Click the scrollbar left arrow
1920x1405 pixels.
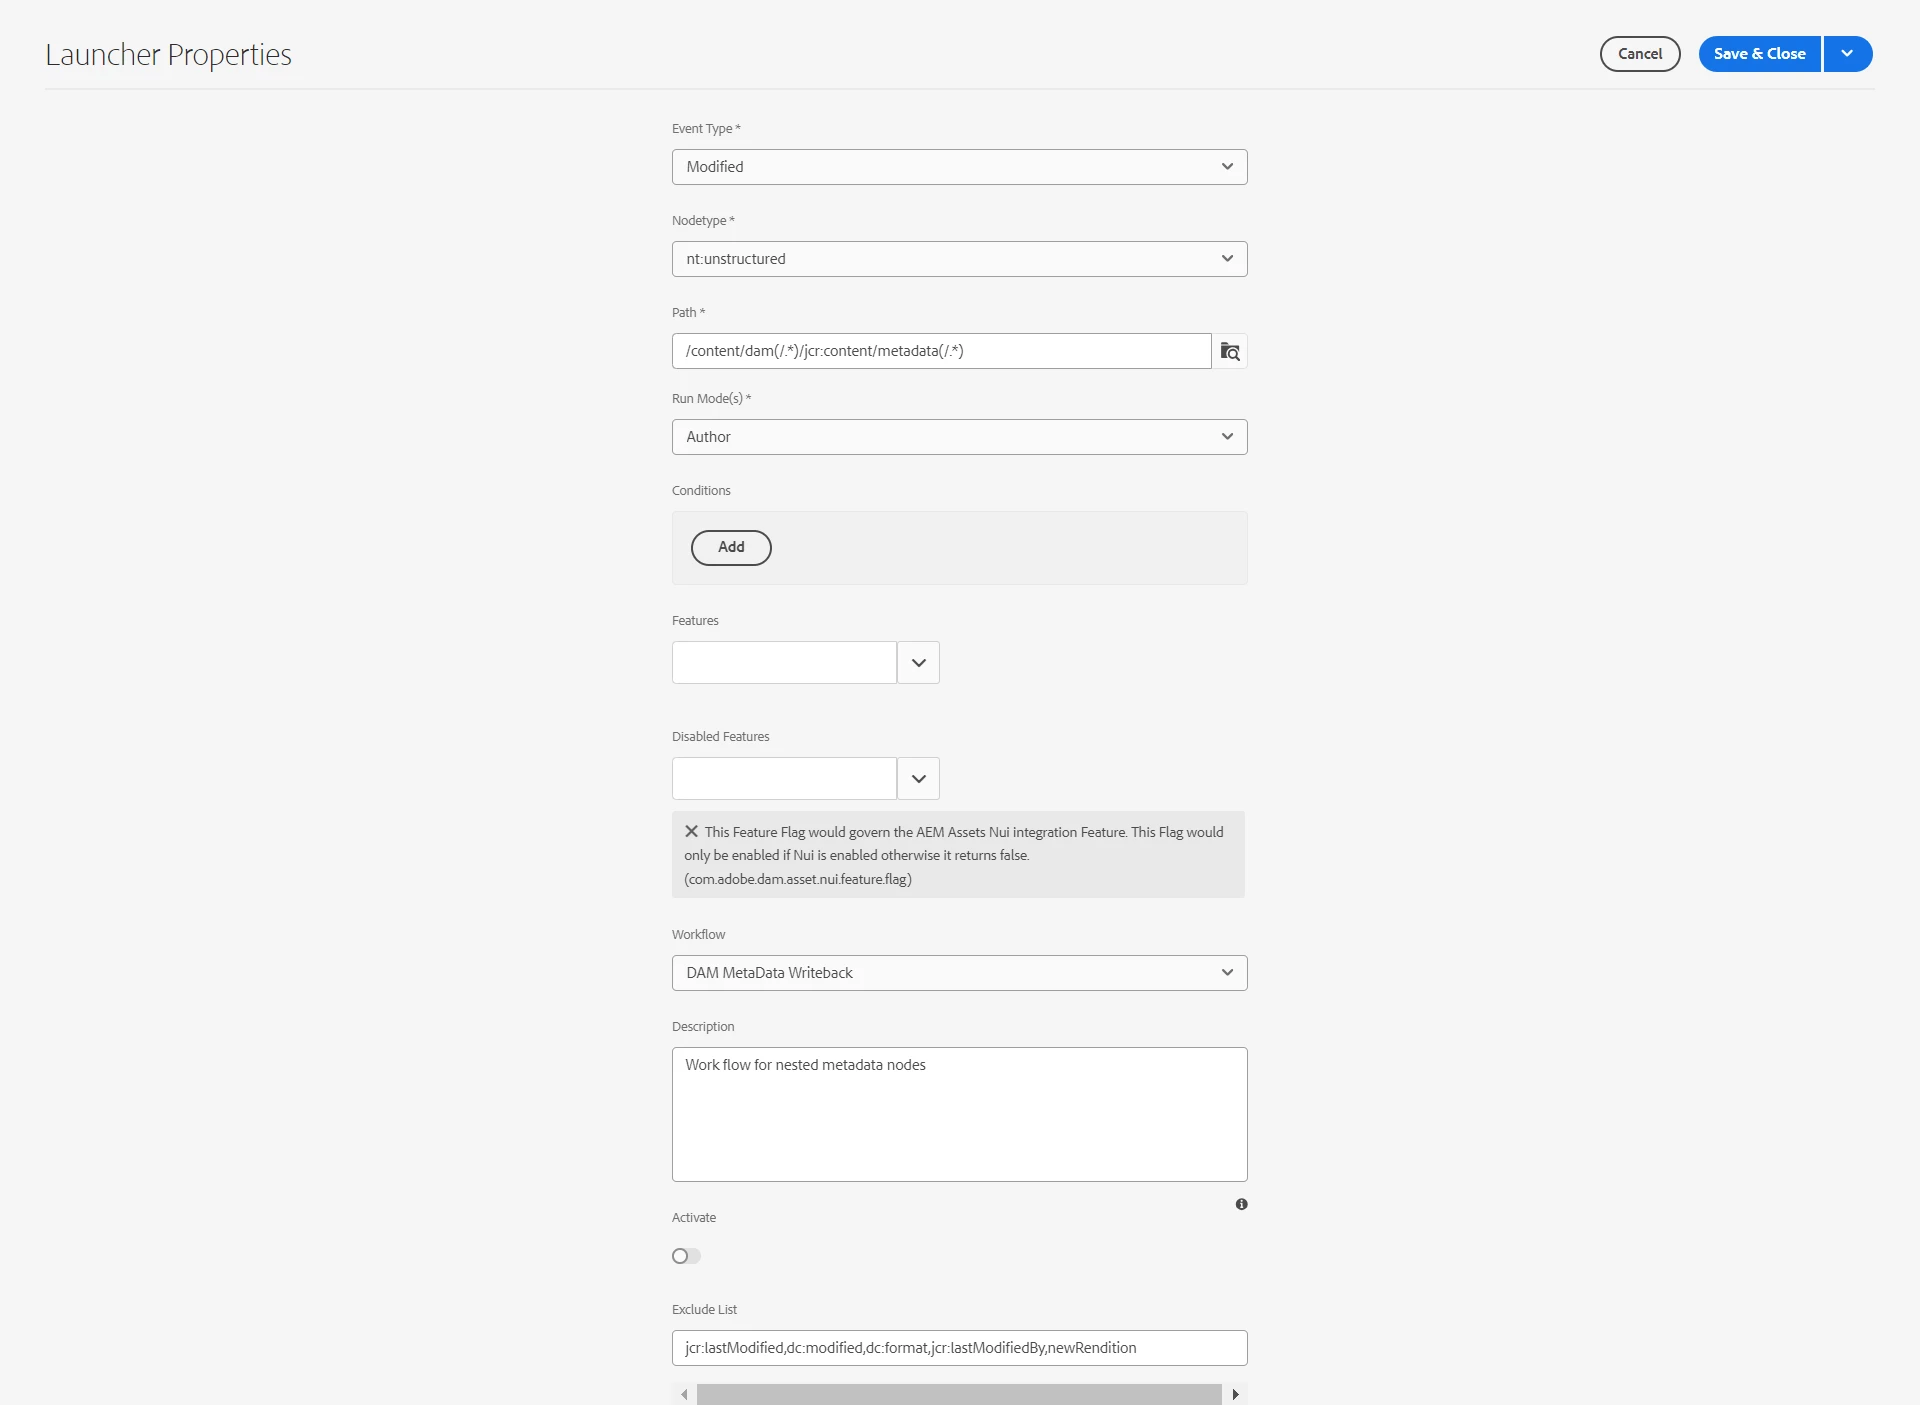pos(684,1394)
